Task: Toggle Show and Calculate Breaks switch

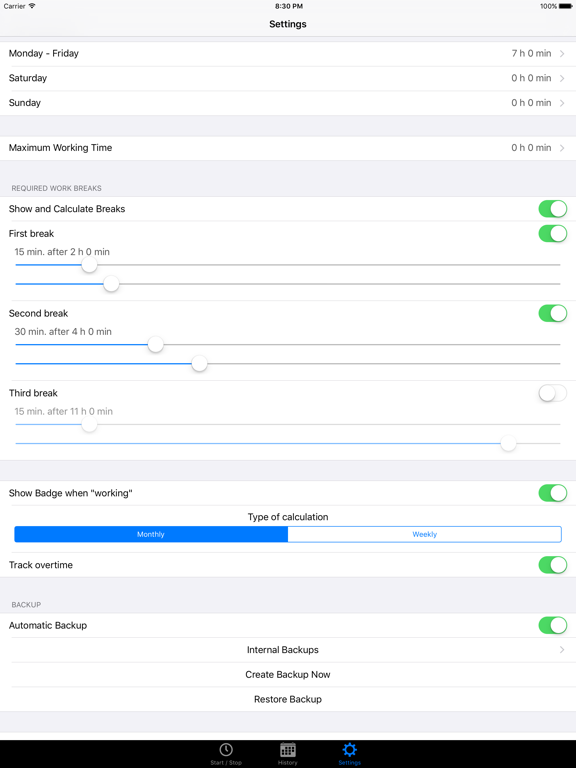Action: point(552,209)
